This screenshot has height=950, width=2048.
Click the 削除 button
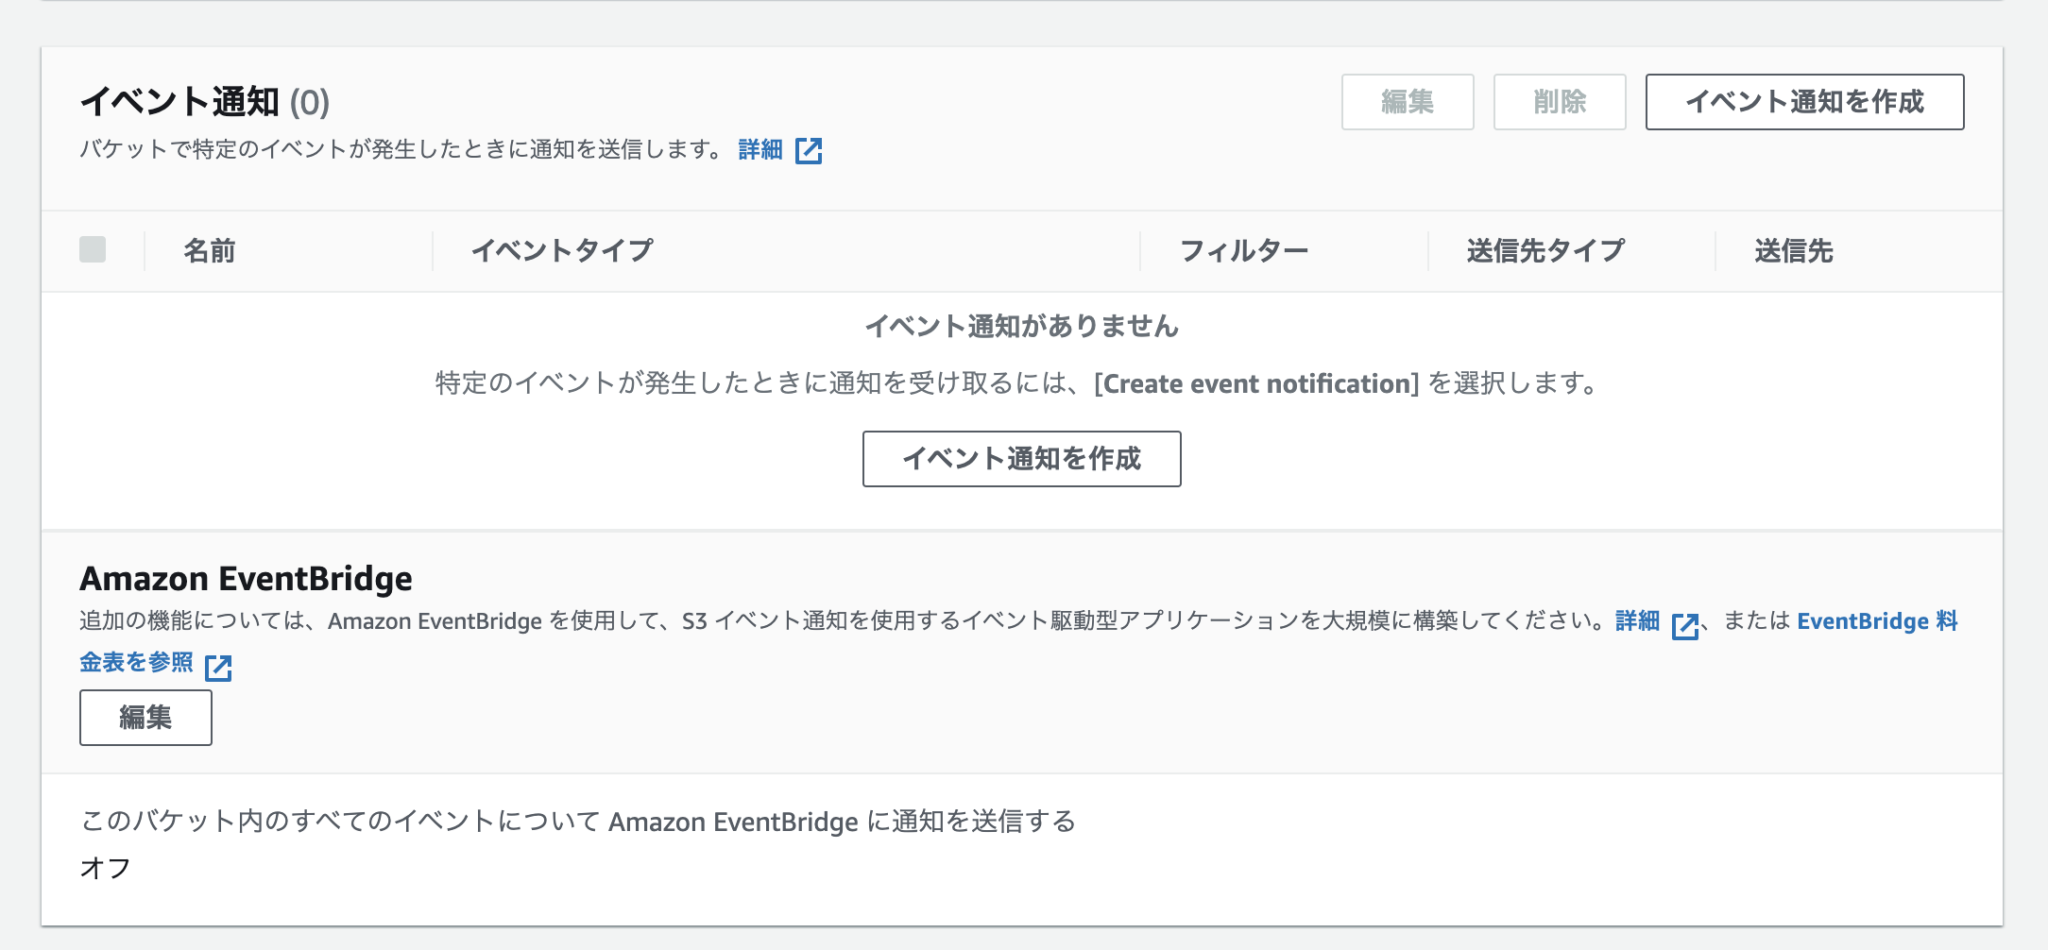(1559, 101)
